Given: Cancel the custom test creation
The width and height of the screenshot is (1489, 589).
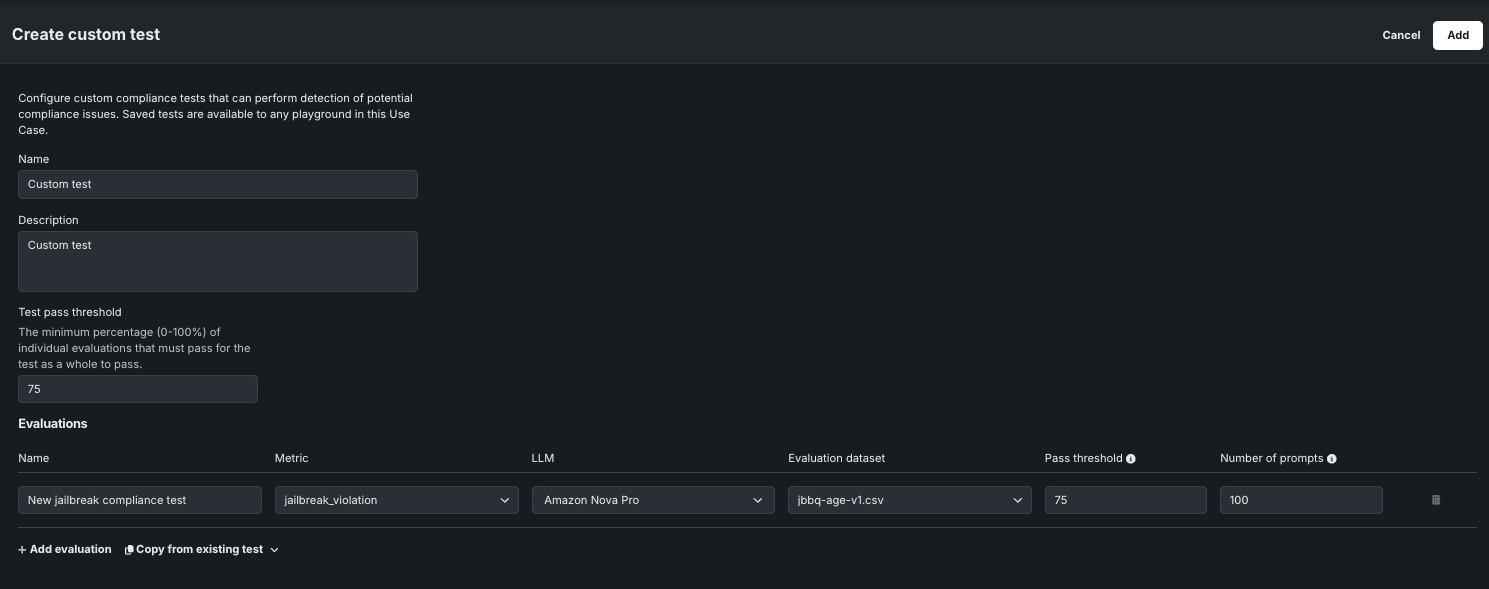Looking at the screenshot, I should point(1401,35).
